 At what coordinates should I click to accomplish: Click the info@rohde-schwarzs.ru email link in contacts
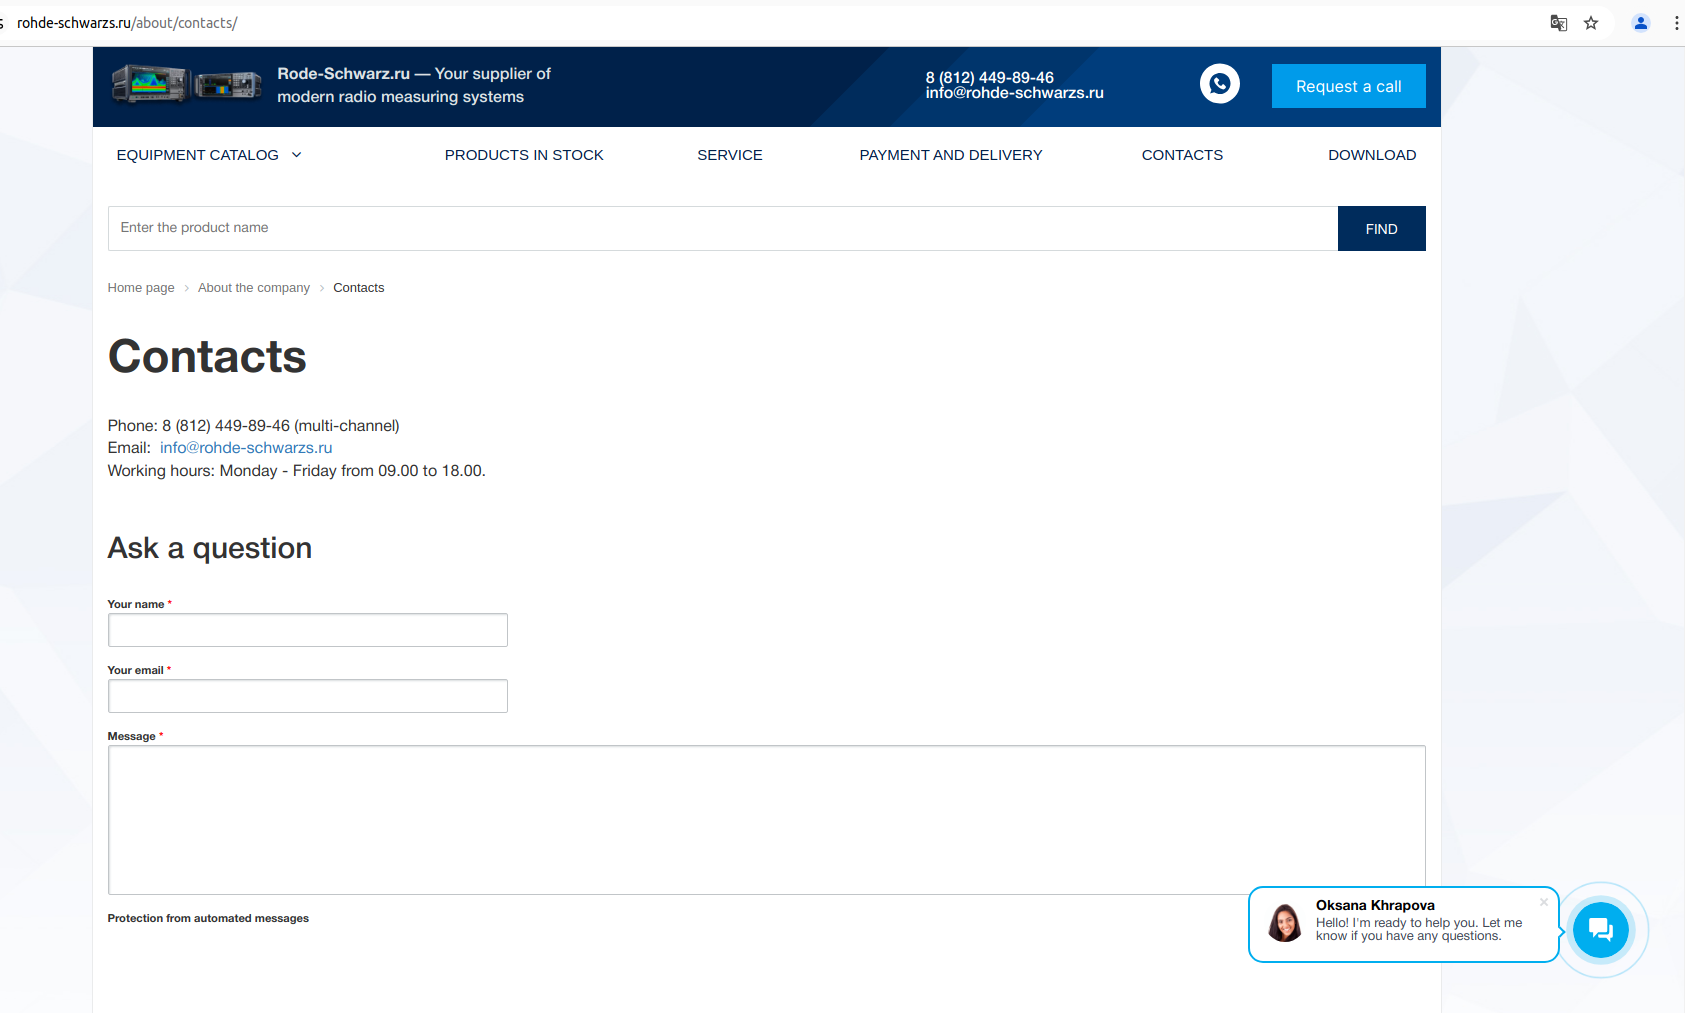click(246, 448)
